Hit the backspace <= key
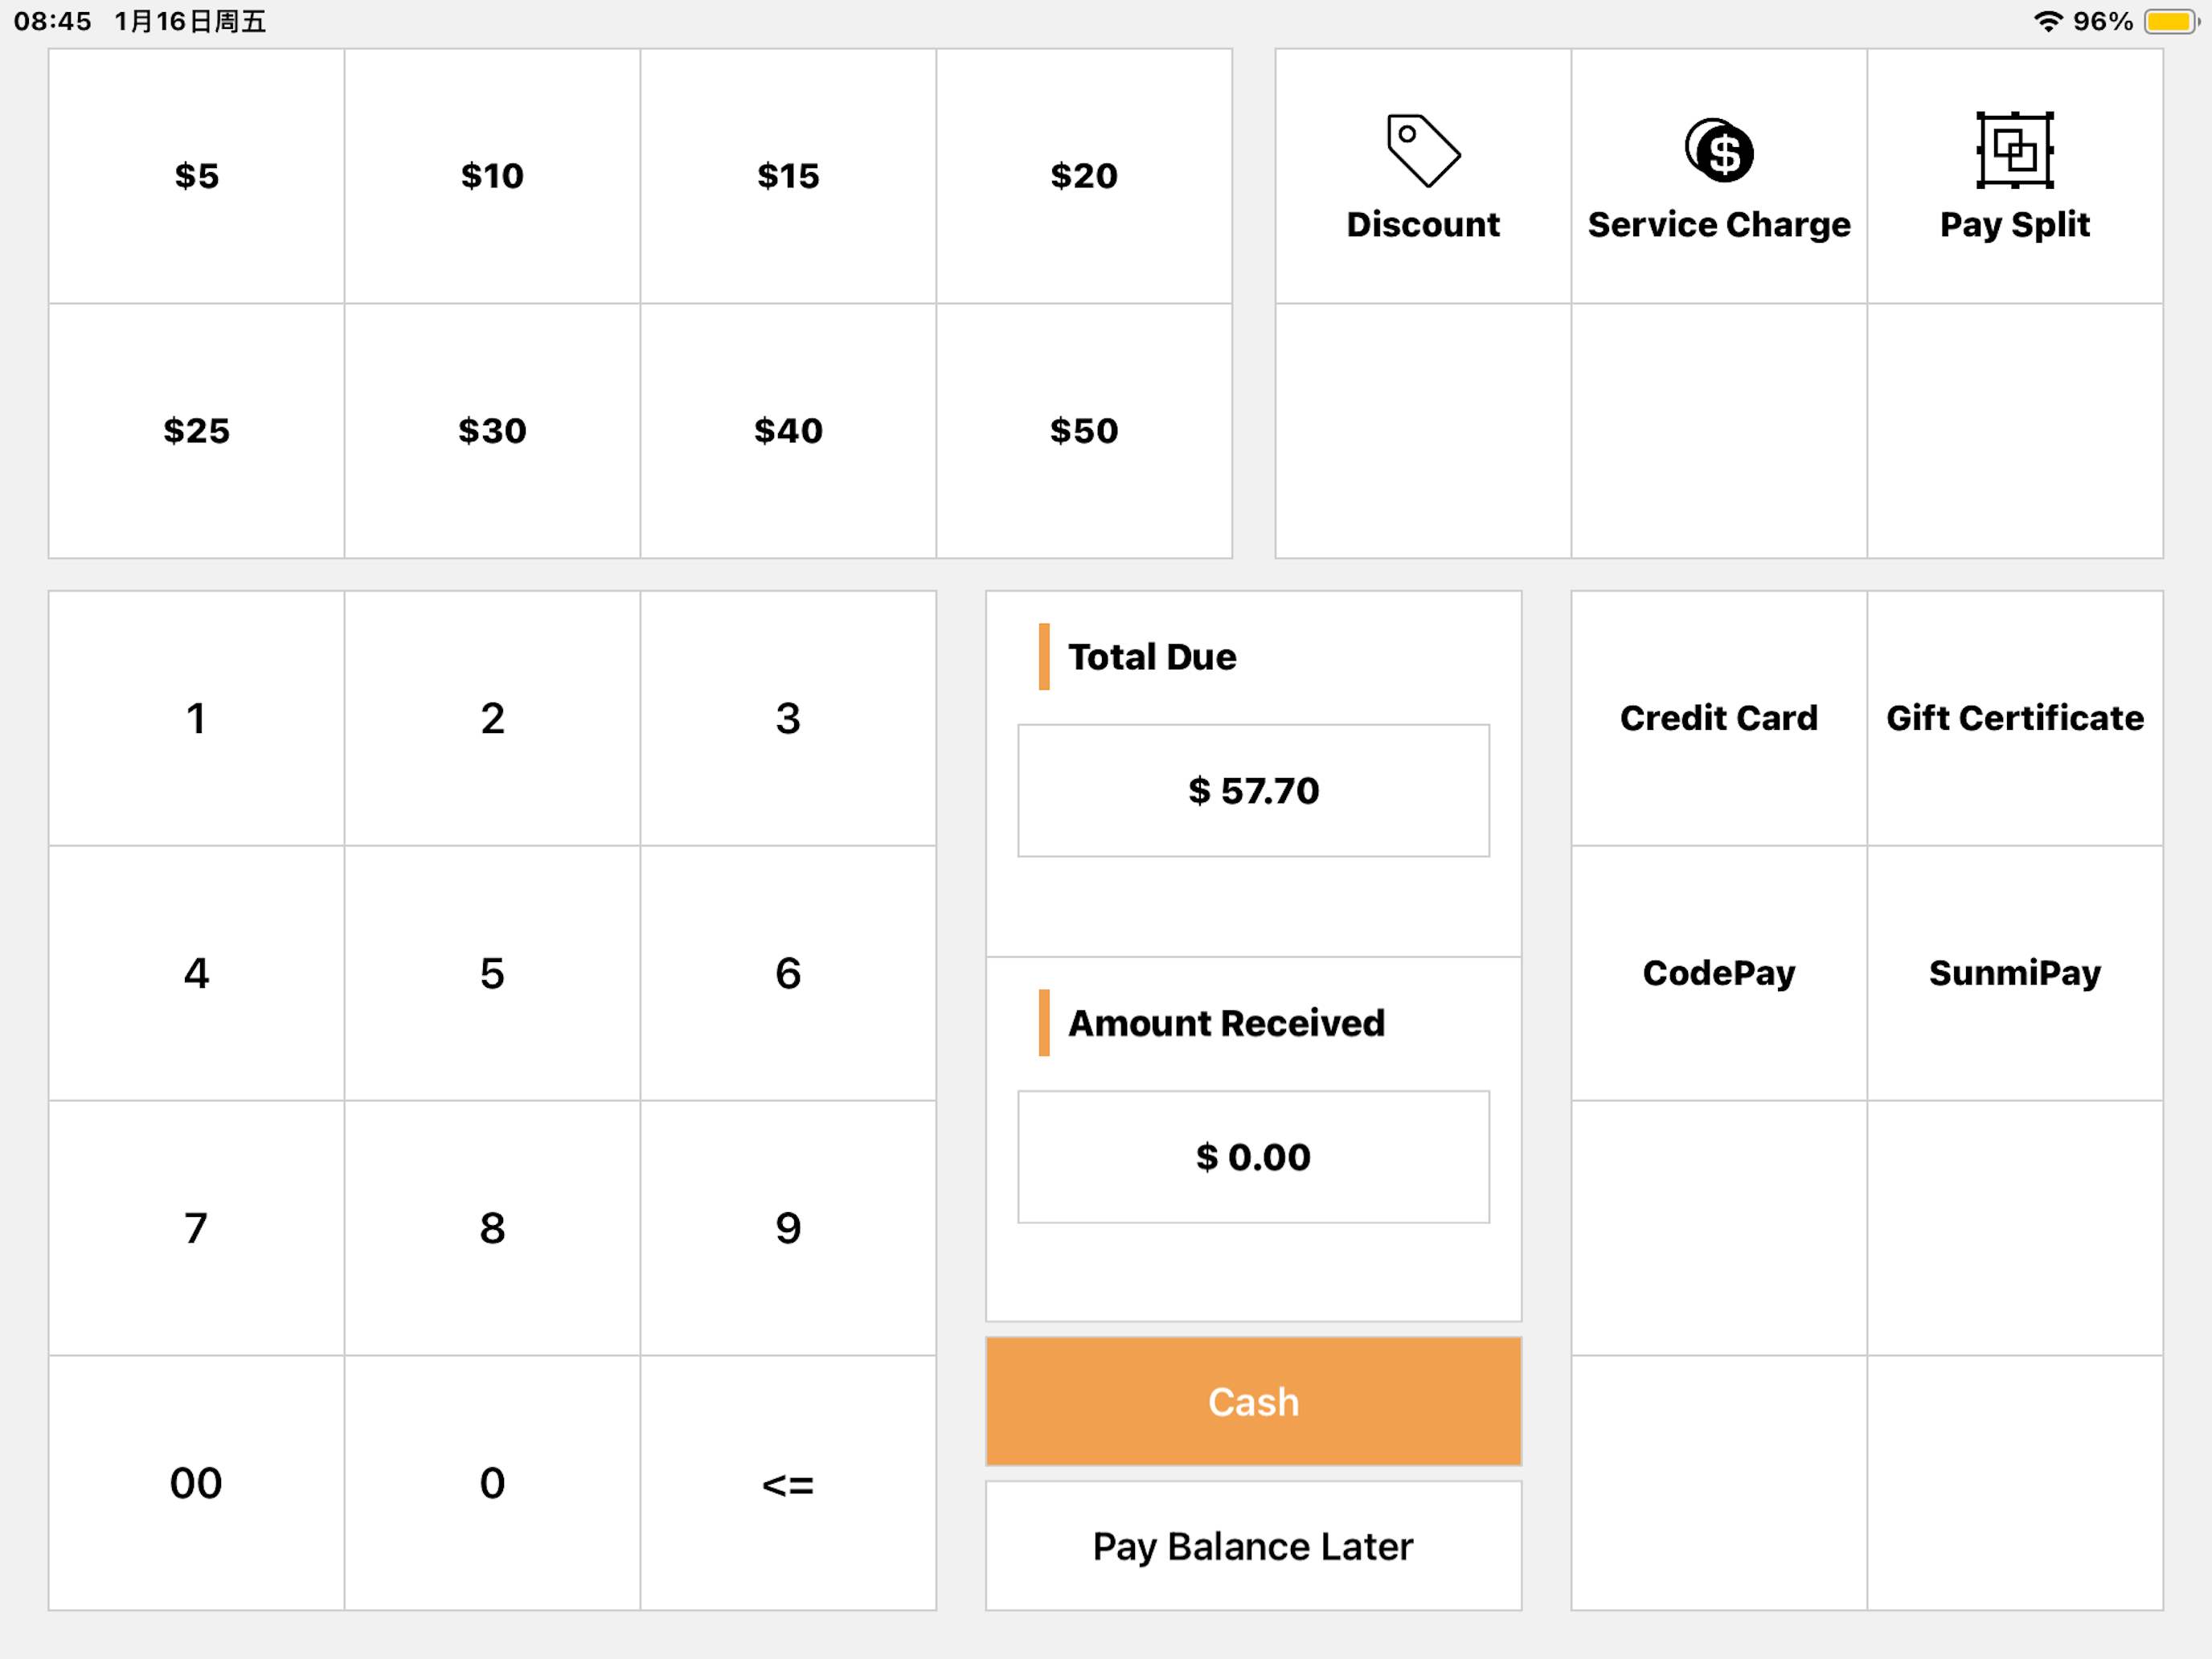This screenshot has width=2212, height=1659. click(x=788, y=1483)
